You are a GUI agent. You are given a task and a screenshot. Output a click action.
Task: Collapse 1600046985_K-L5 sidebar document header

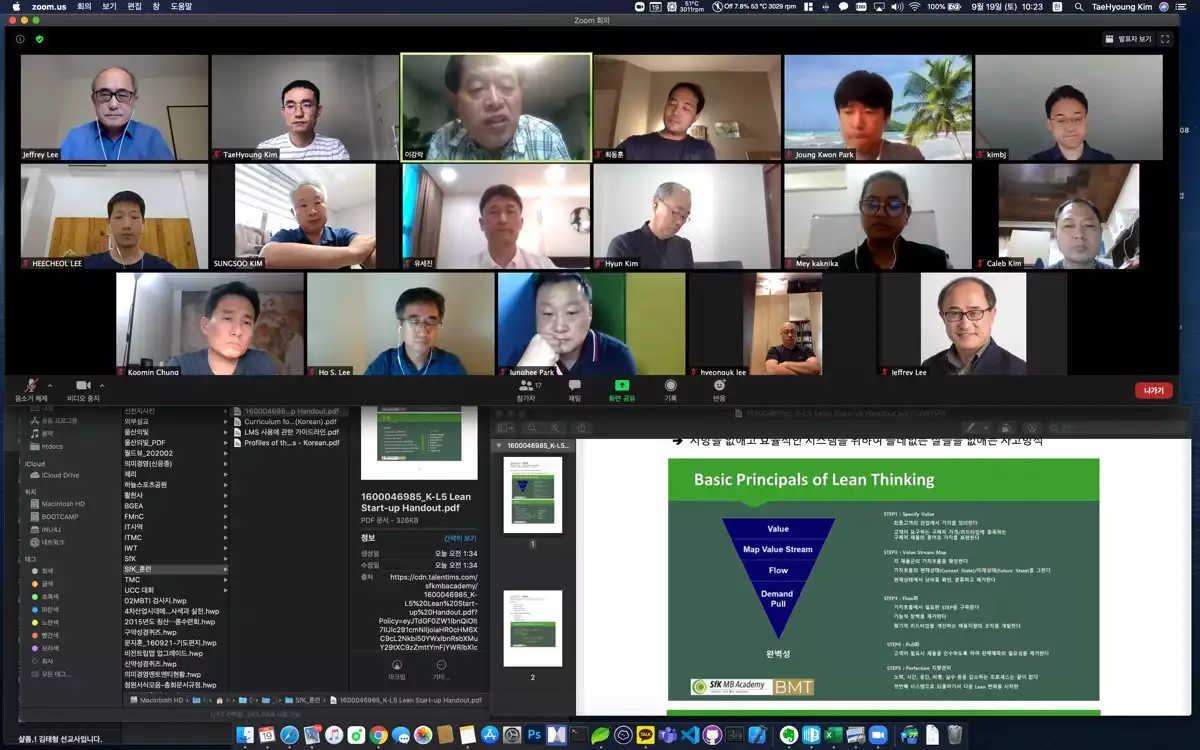[499, 445]
